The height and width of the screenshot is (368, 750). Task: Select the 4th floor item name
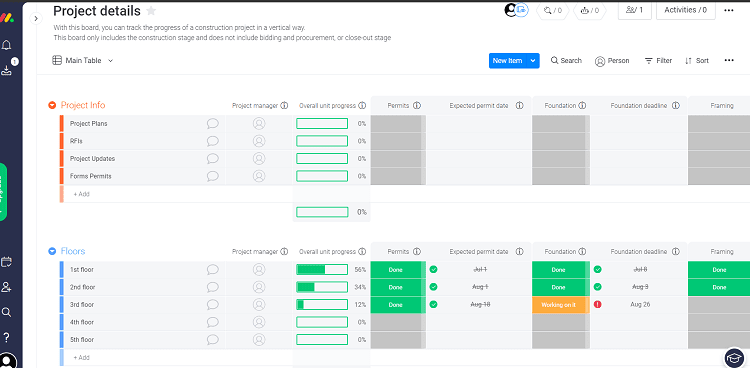coord(82,322)
